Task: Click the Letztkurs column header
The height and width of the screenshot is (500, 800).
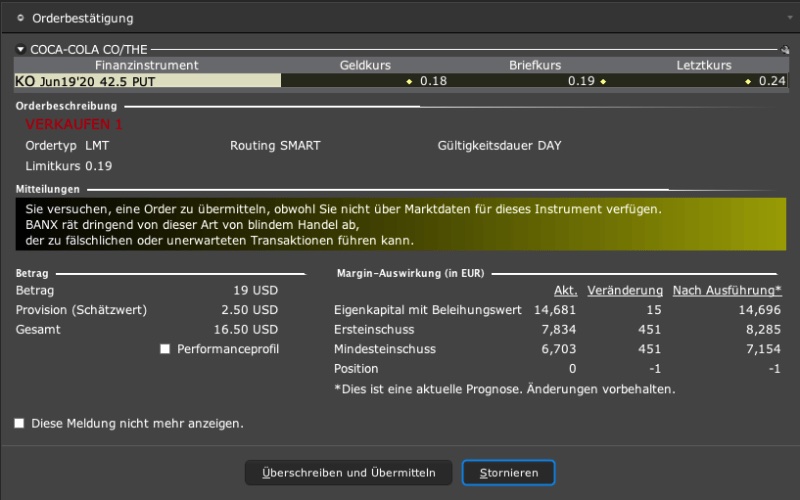Action: coord(704,65)
